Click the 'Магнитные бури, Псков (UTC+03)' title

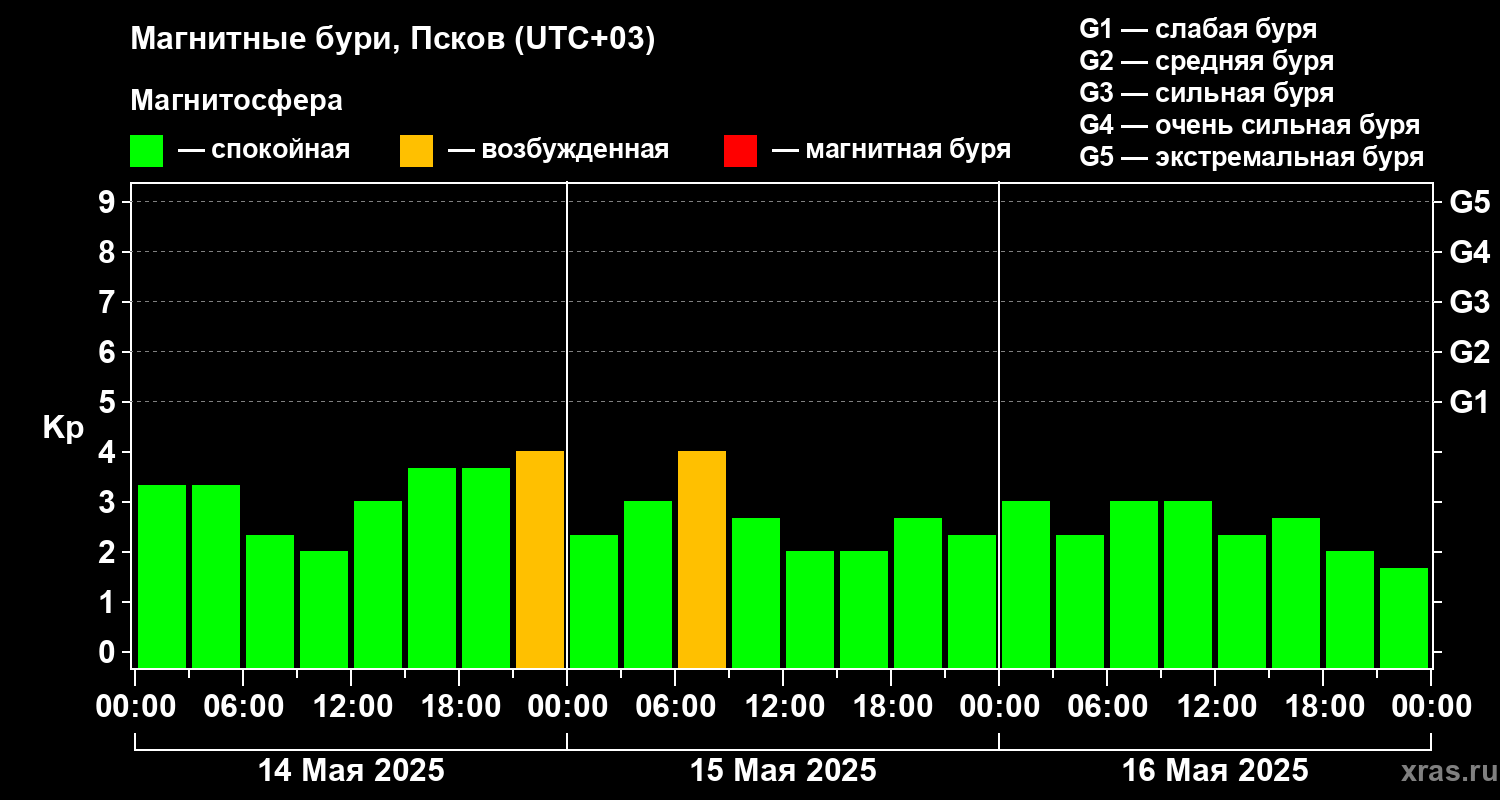393,40
